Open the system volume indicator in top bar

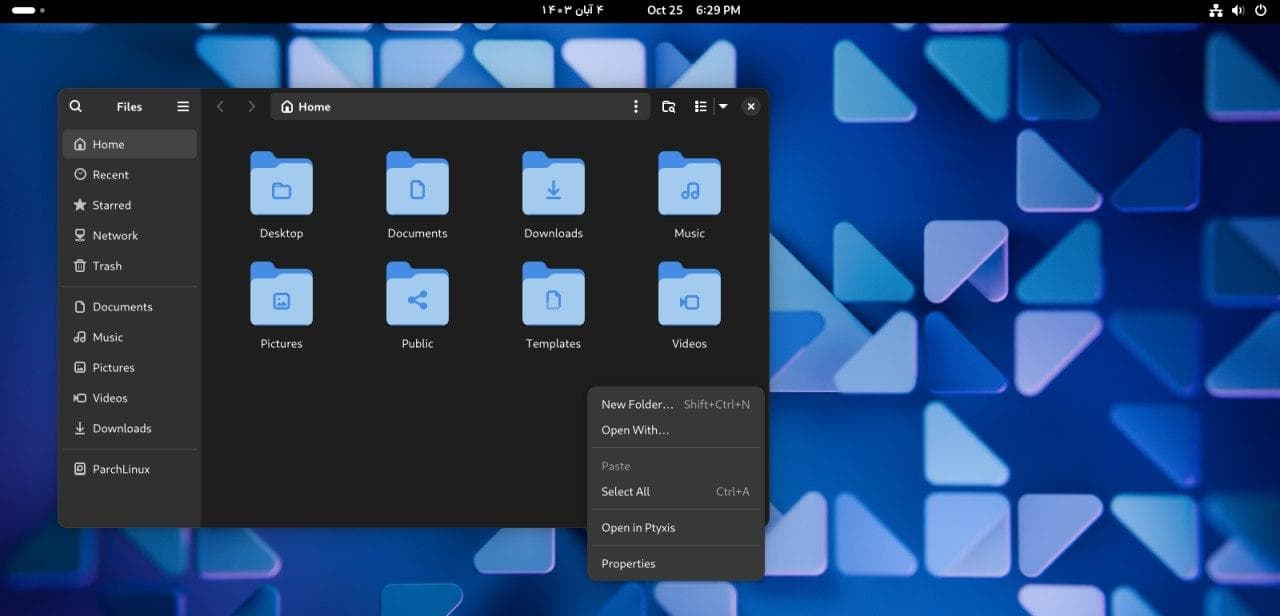[1237, 10]
